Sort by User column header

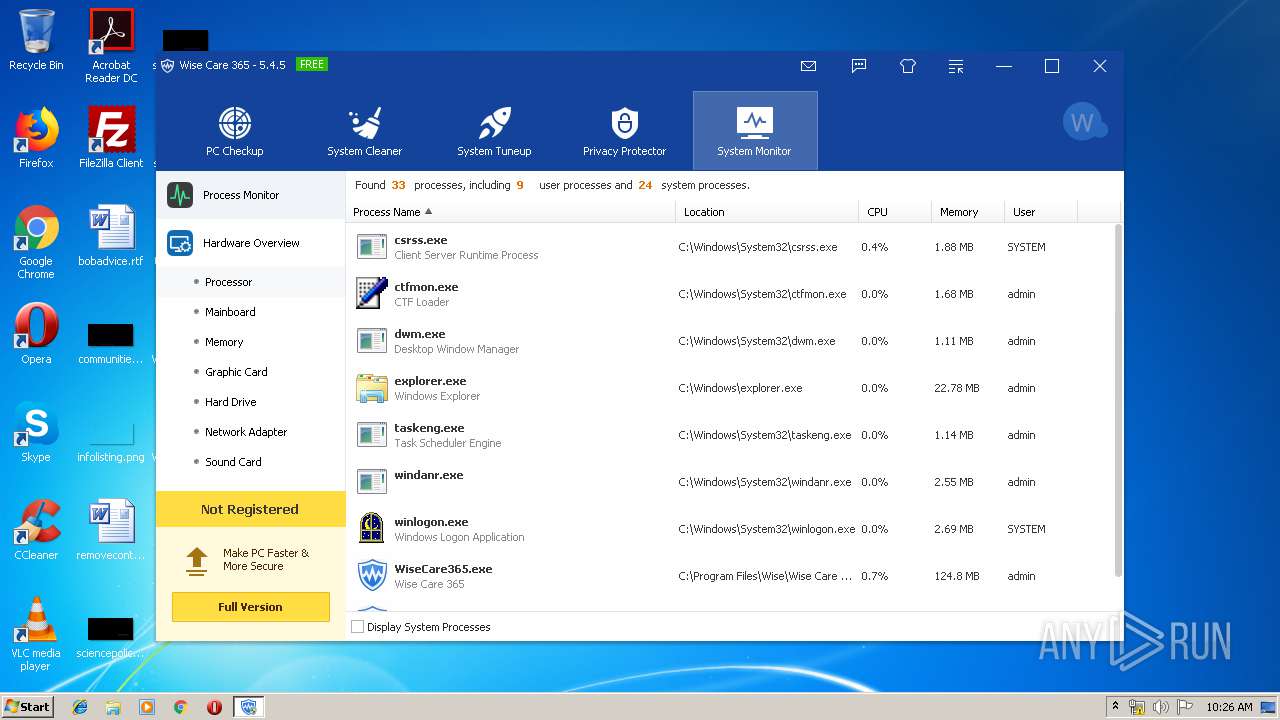[x=1040, y=212]
